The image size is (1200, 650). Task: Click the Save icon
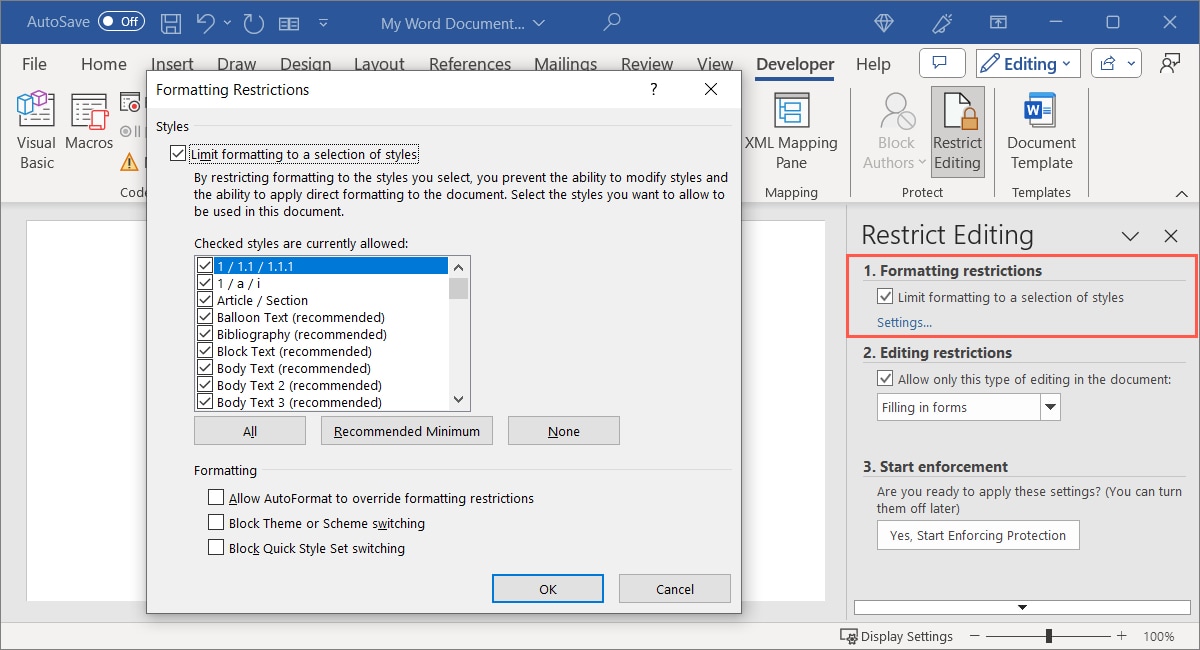click(170, 22)
